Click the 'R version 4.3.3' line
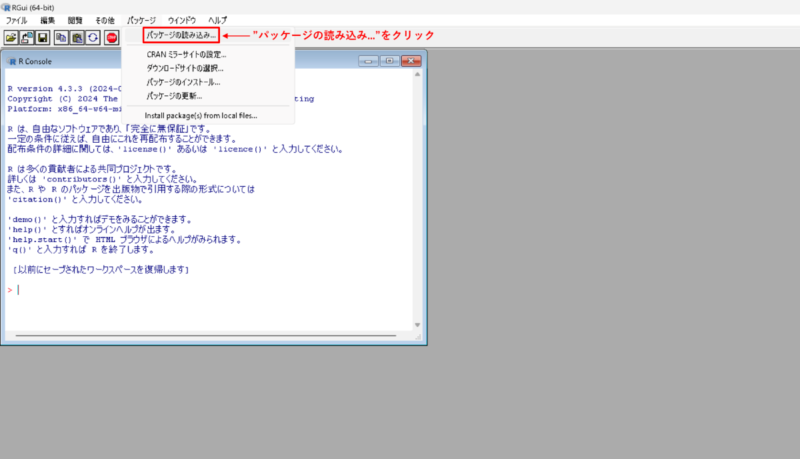This screenshot has height=459, width=800. tap(65, 89)
